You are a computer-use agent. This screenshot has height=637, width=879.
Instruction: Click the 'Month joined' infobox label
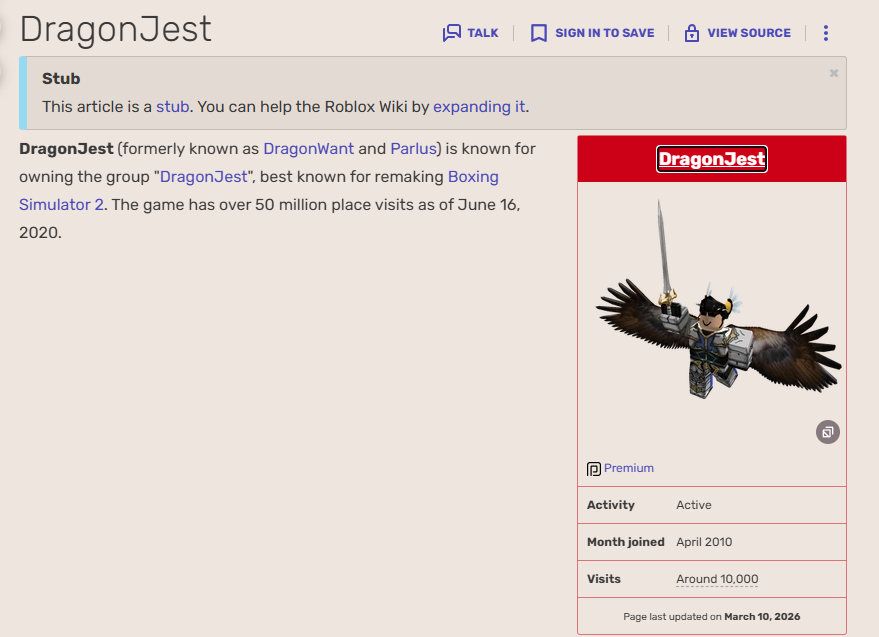tap(626, 542)
